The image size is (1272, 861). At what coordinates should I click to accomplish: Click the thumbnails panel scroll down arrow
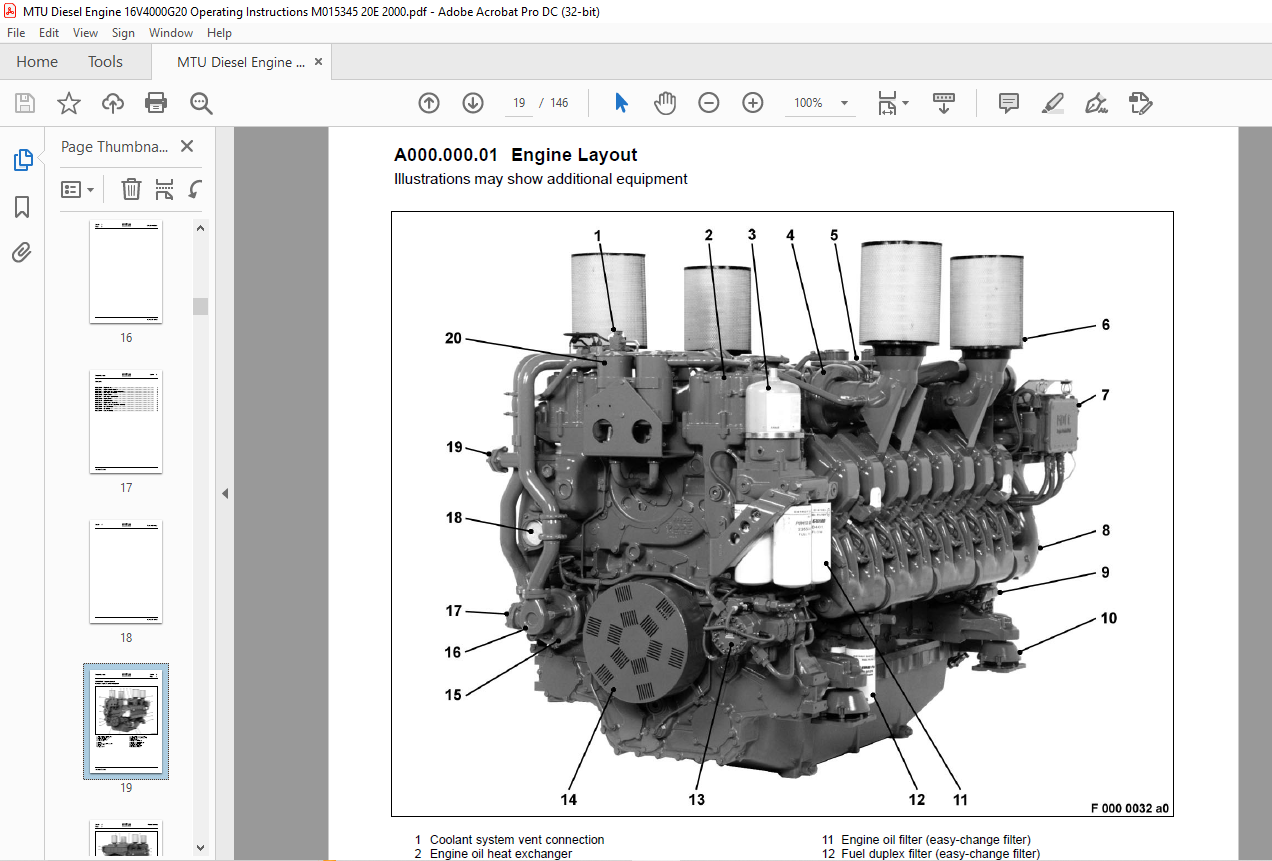coord(201,847)
